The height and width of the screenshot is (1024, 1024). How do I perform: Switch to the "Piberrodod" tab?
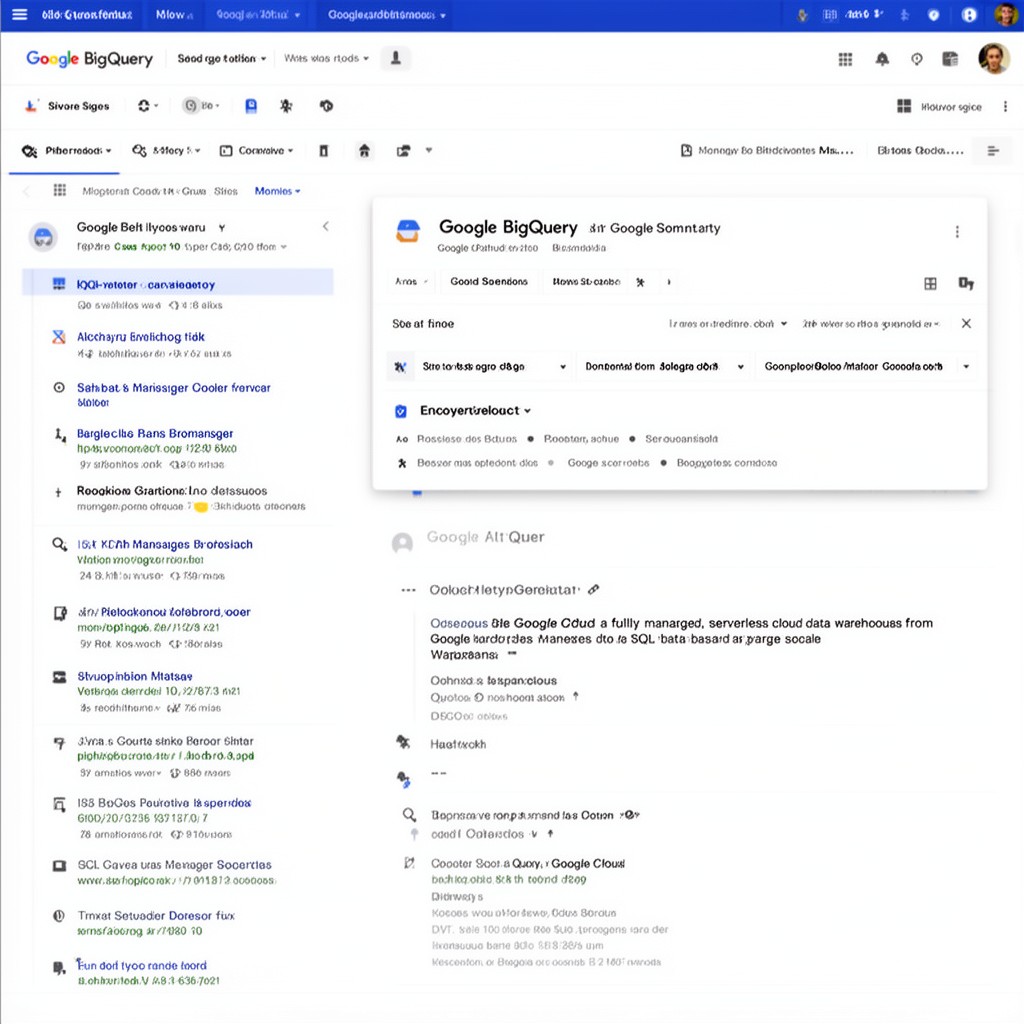click(67, 151)
